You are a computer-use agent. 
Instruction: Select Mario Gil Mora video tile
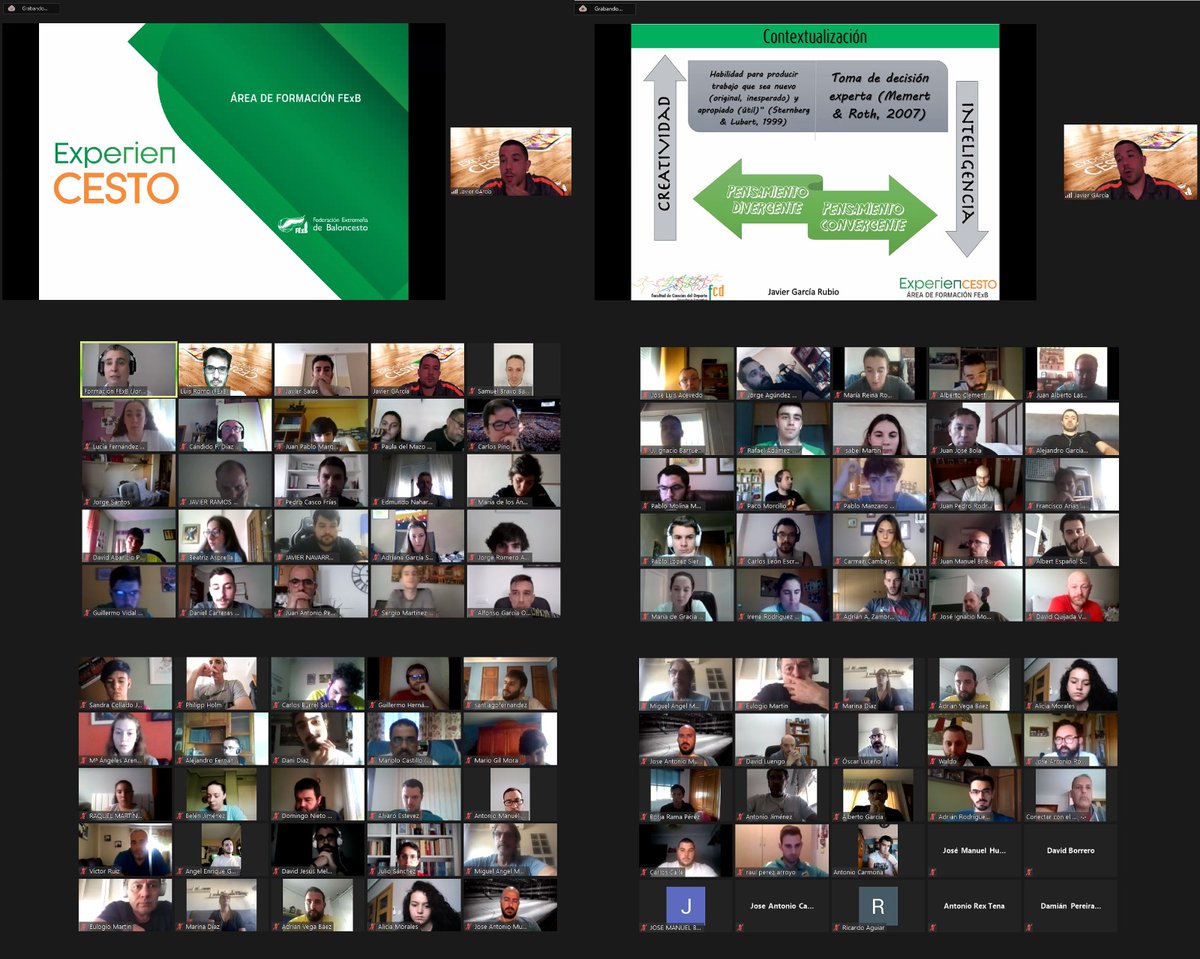pyautogui.click(x=510, y=739)
